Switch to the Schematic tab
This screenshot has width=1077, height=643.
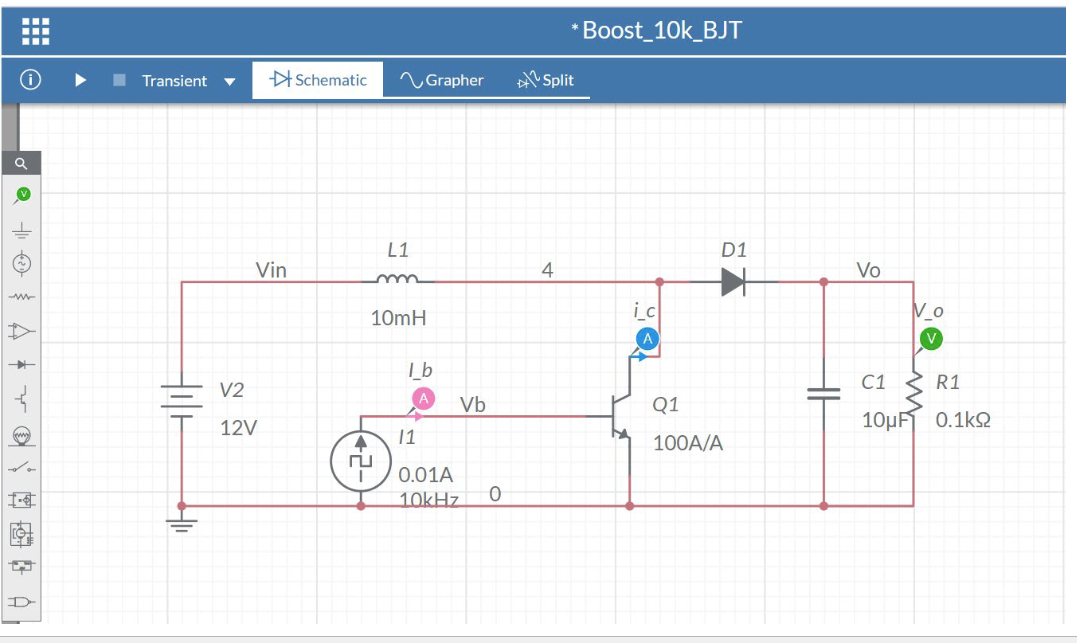point(317,80)
